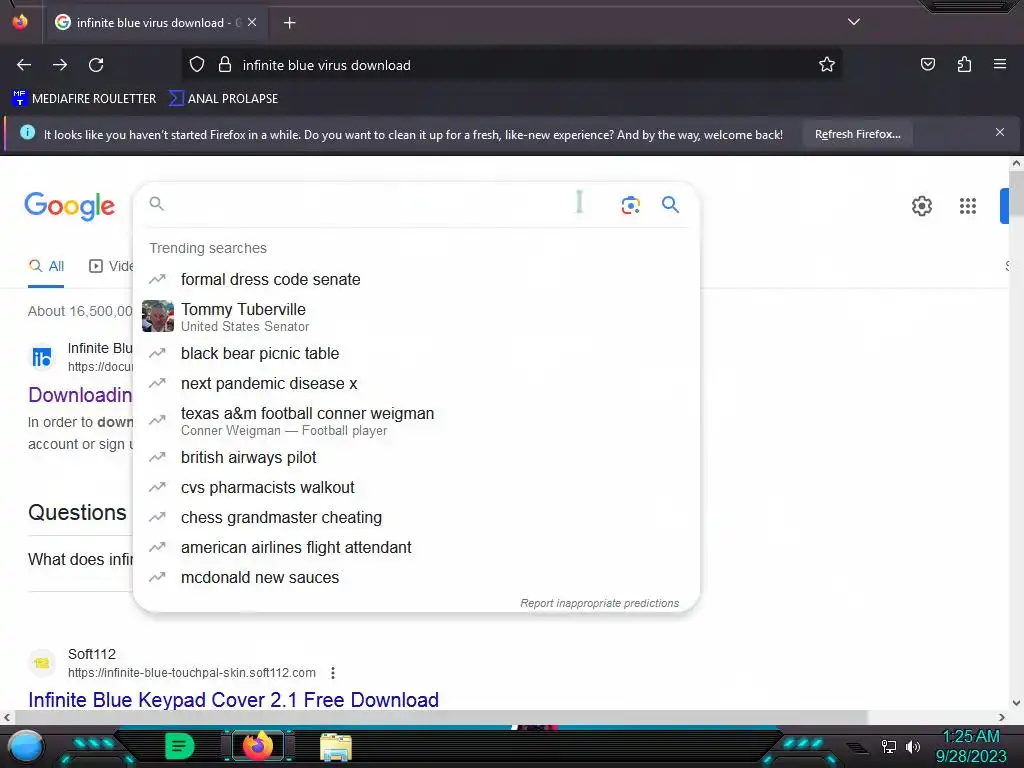Click the Firefox taskbar icon

coord(257,746)
